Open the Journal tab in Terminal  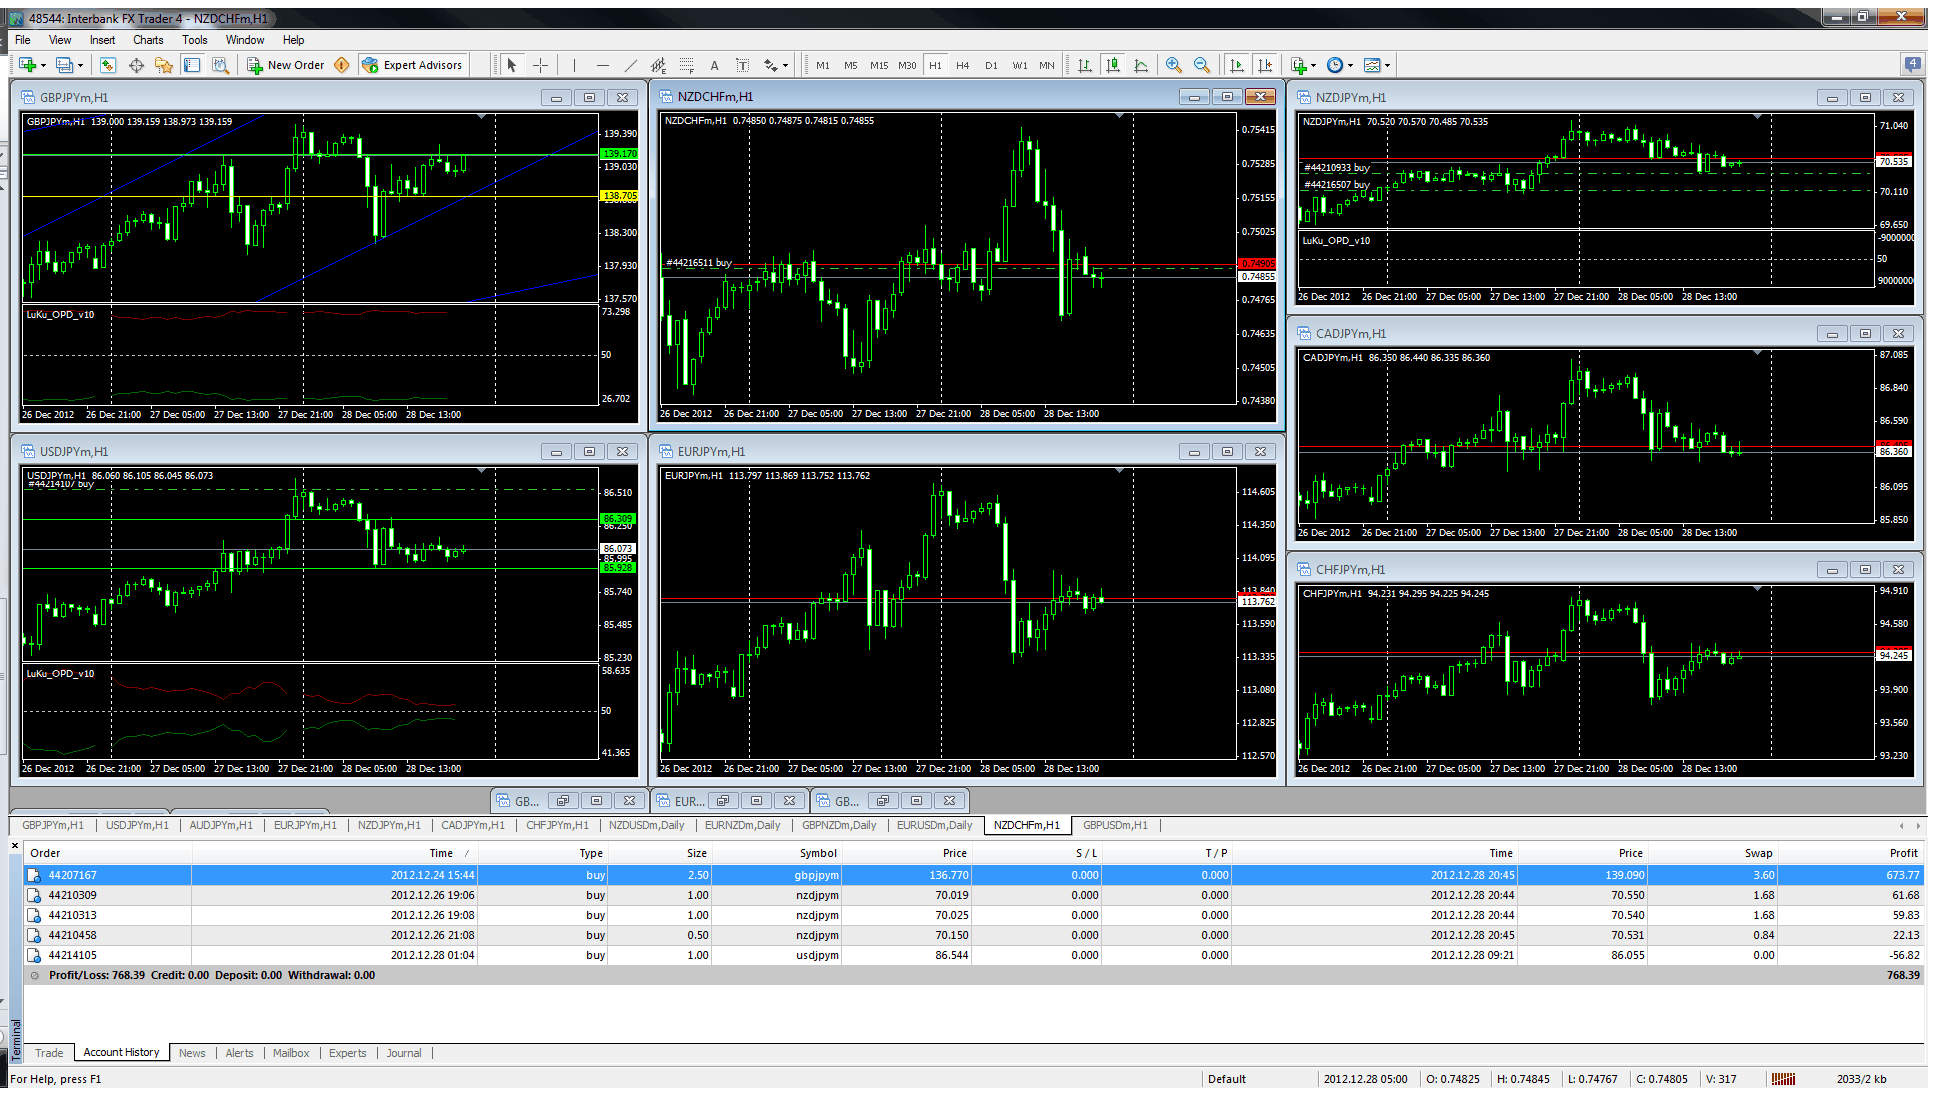click(404, 1053)
